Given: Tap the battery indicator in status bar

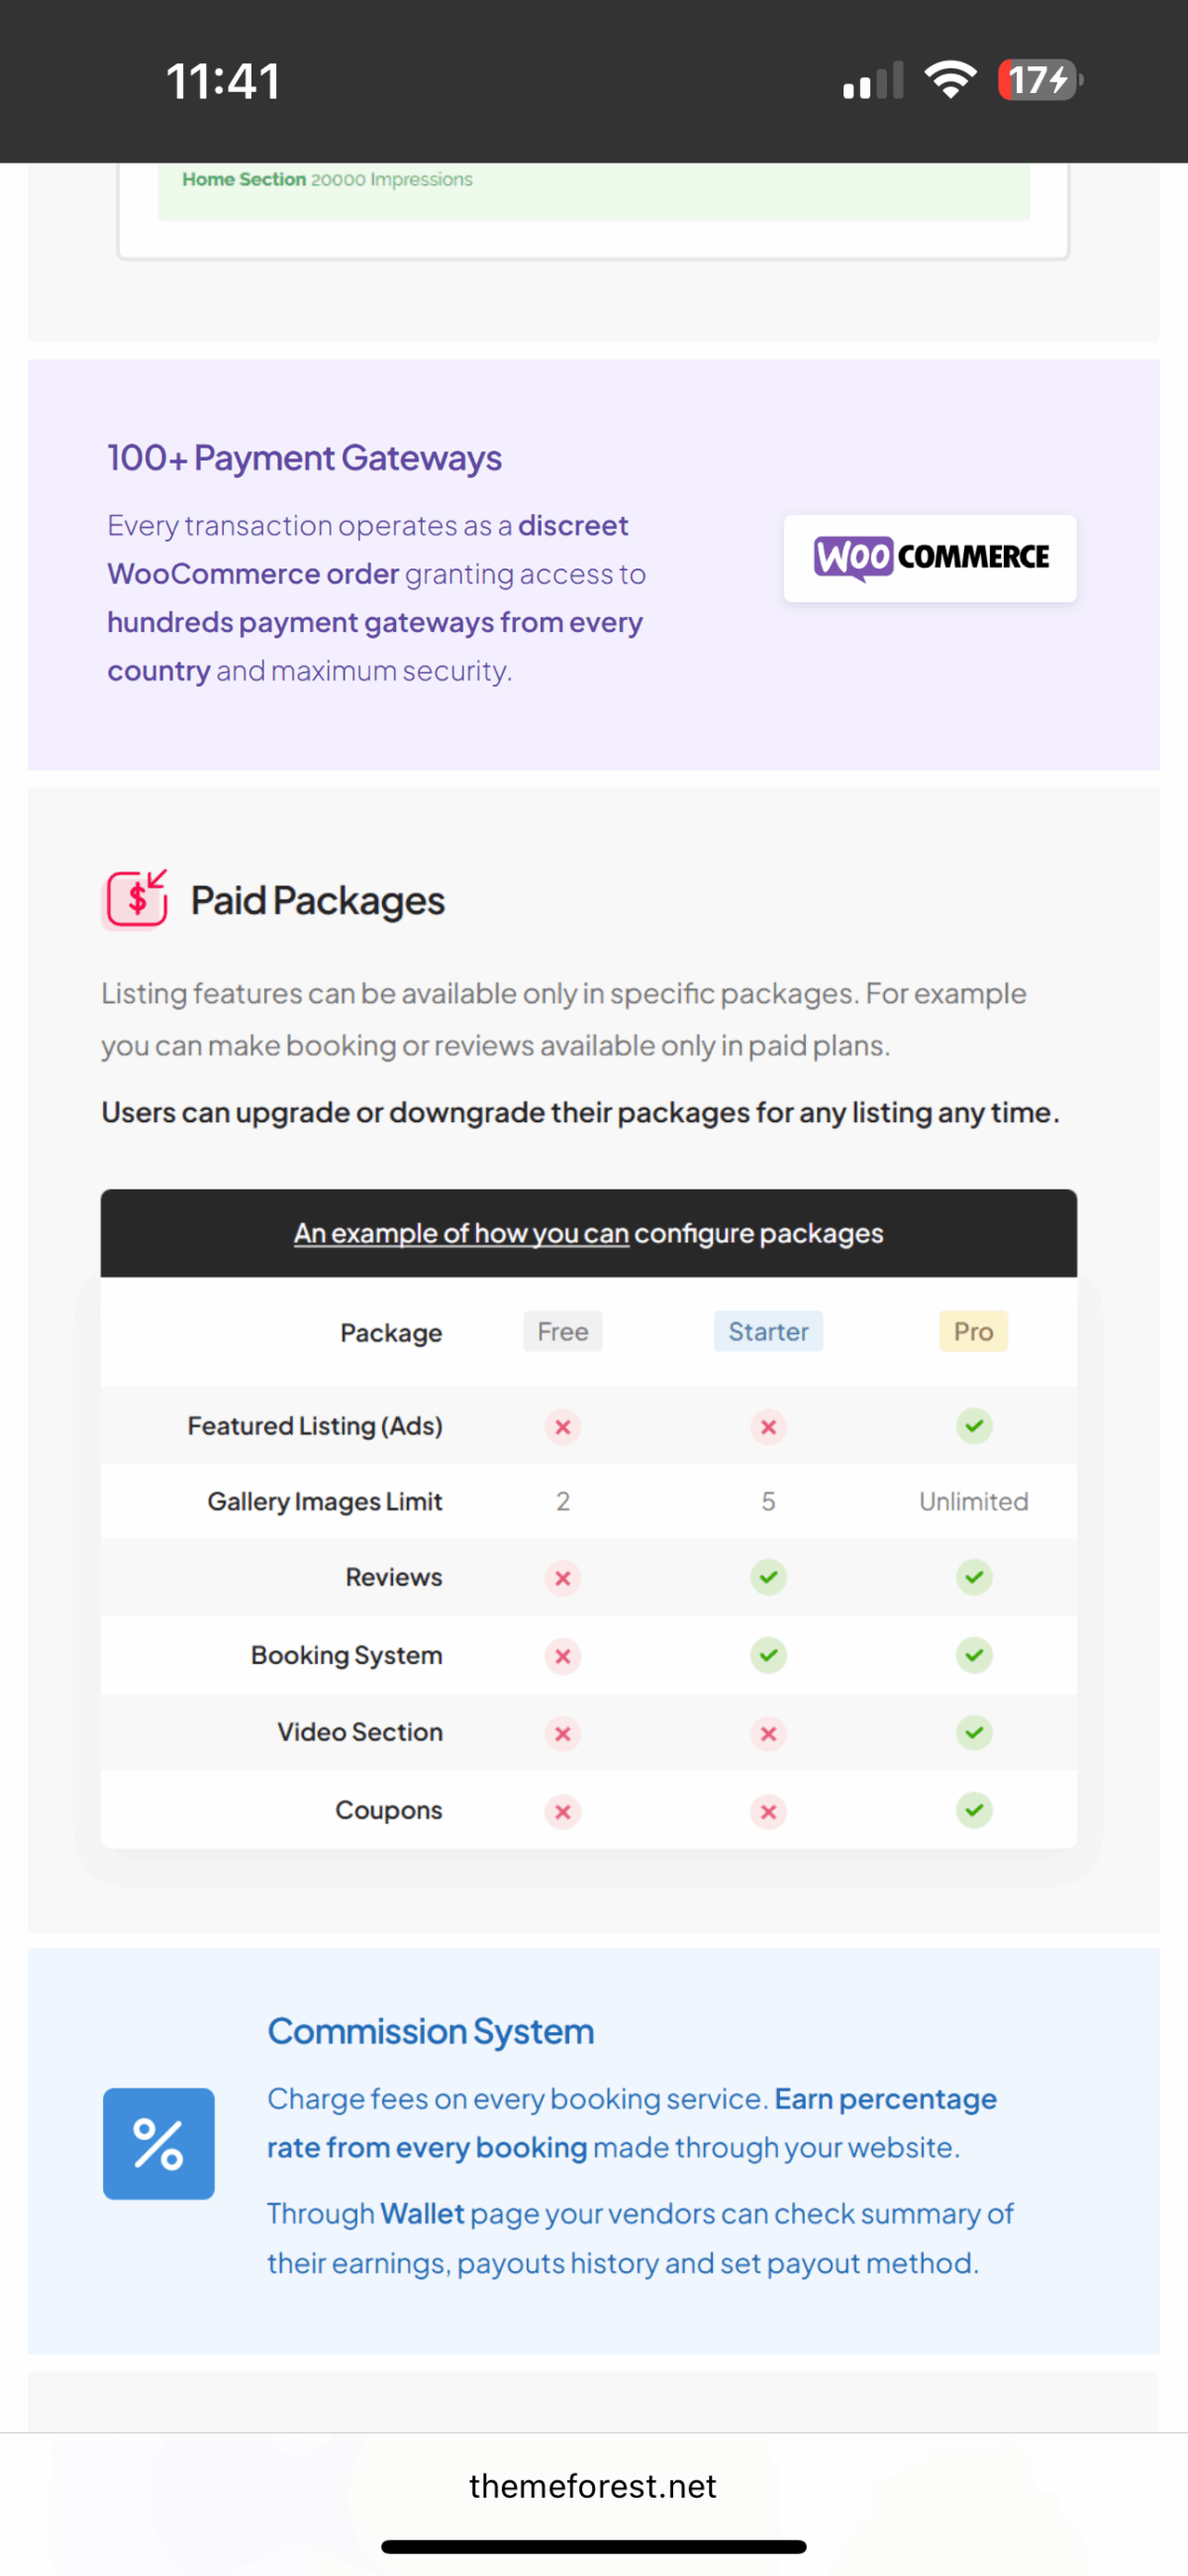Looking at the screenshot, I should [1040, 80].
